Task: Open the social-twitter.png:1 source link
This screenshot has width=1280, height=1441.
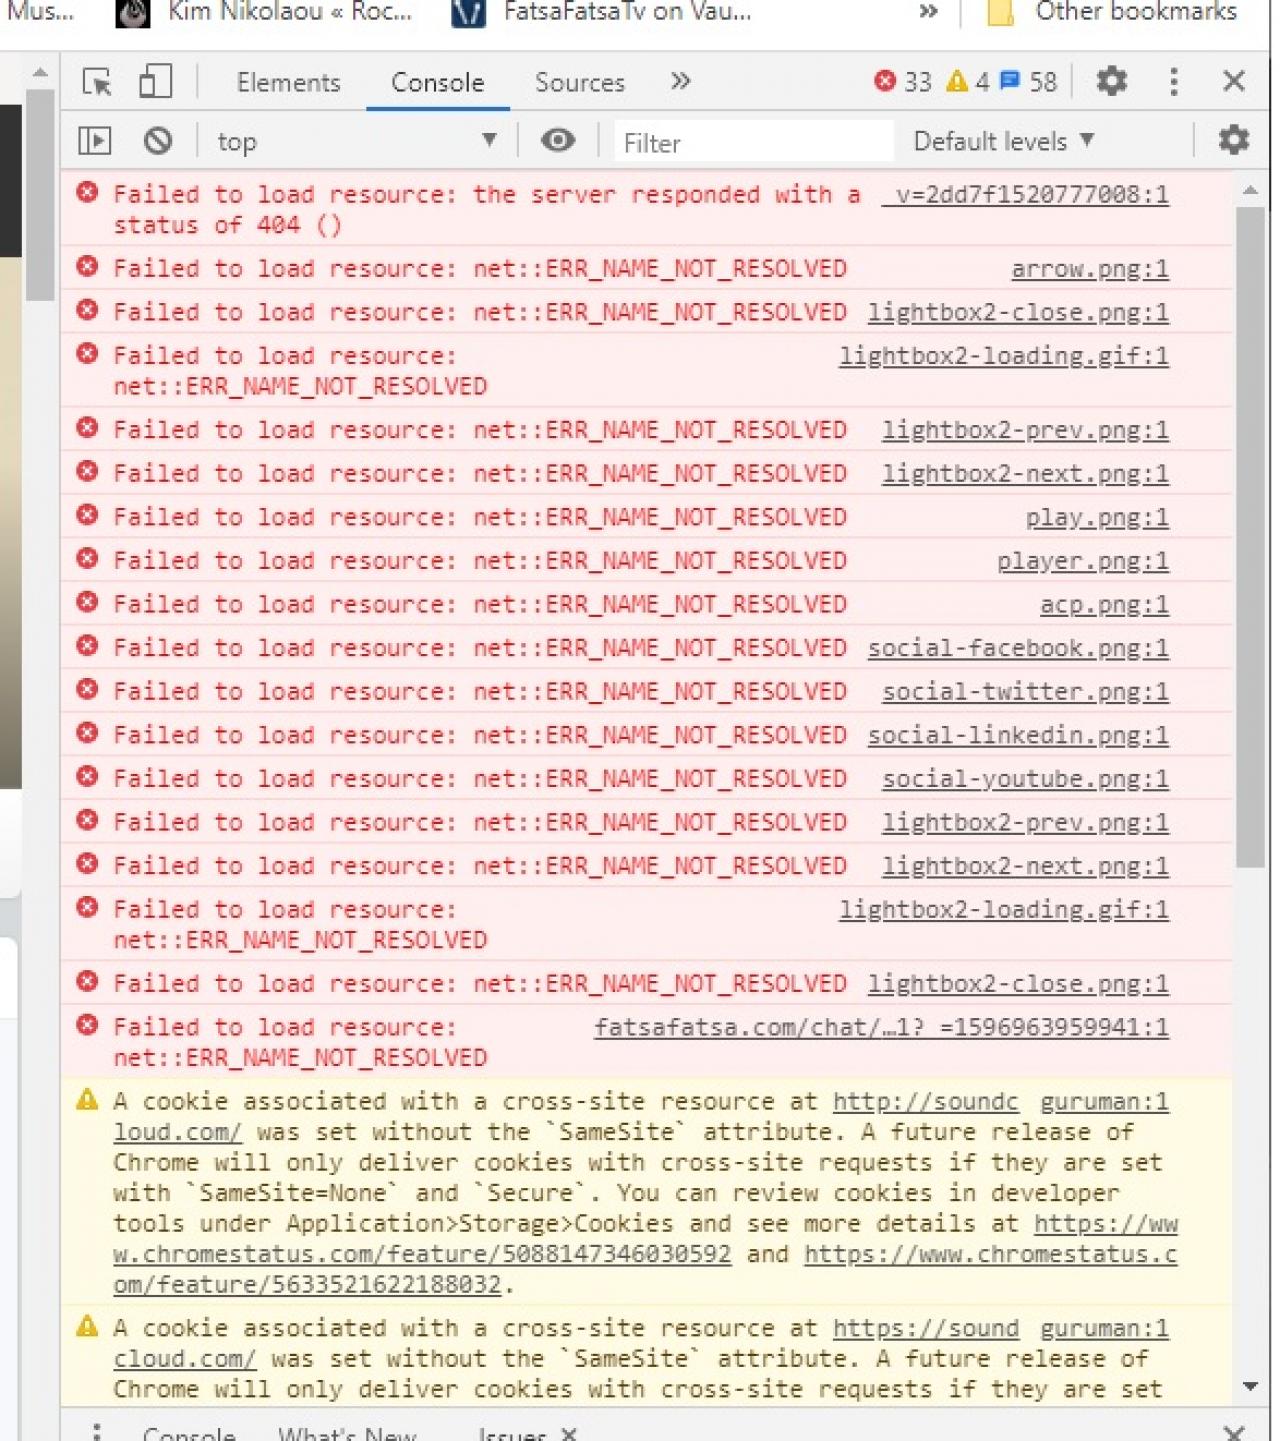Action: point(1025,692)
